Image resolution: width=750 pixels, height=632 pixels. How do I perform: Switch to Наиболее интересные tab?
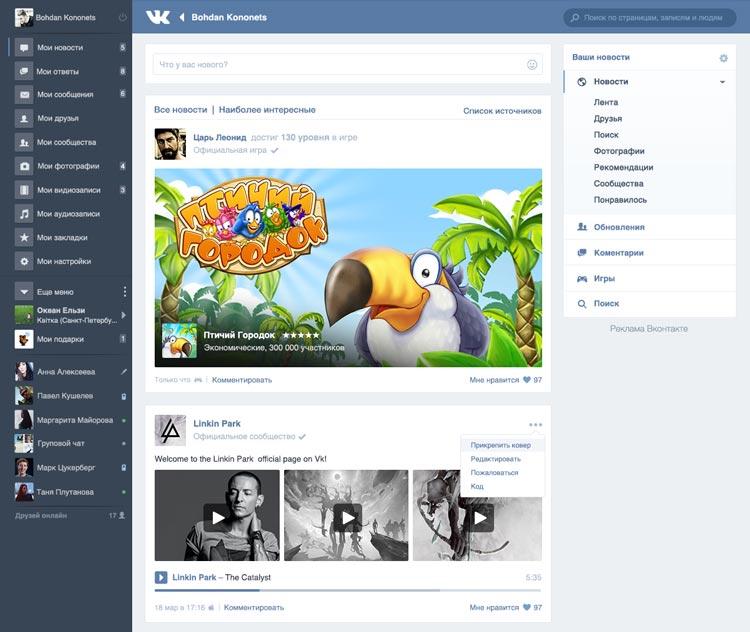[x=267, y=110]
